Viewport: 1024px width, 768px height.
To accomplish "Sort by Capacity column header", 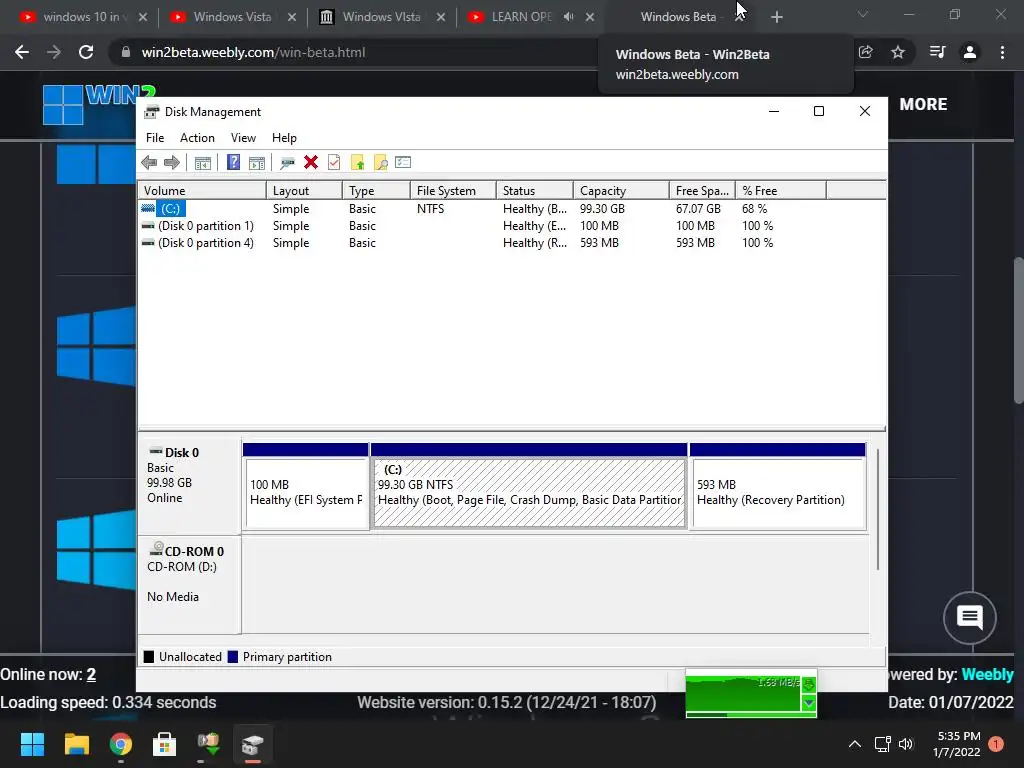I will tap(621, 191).
